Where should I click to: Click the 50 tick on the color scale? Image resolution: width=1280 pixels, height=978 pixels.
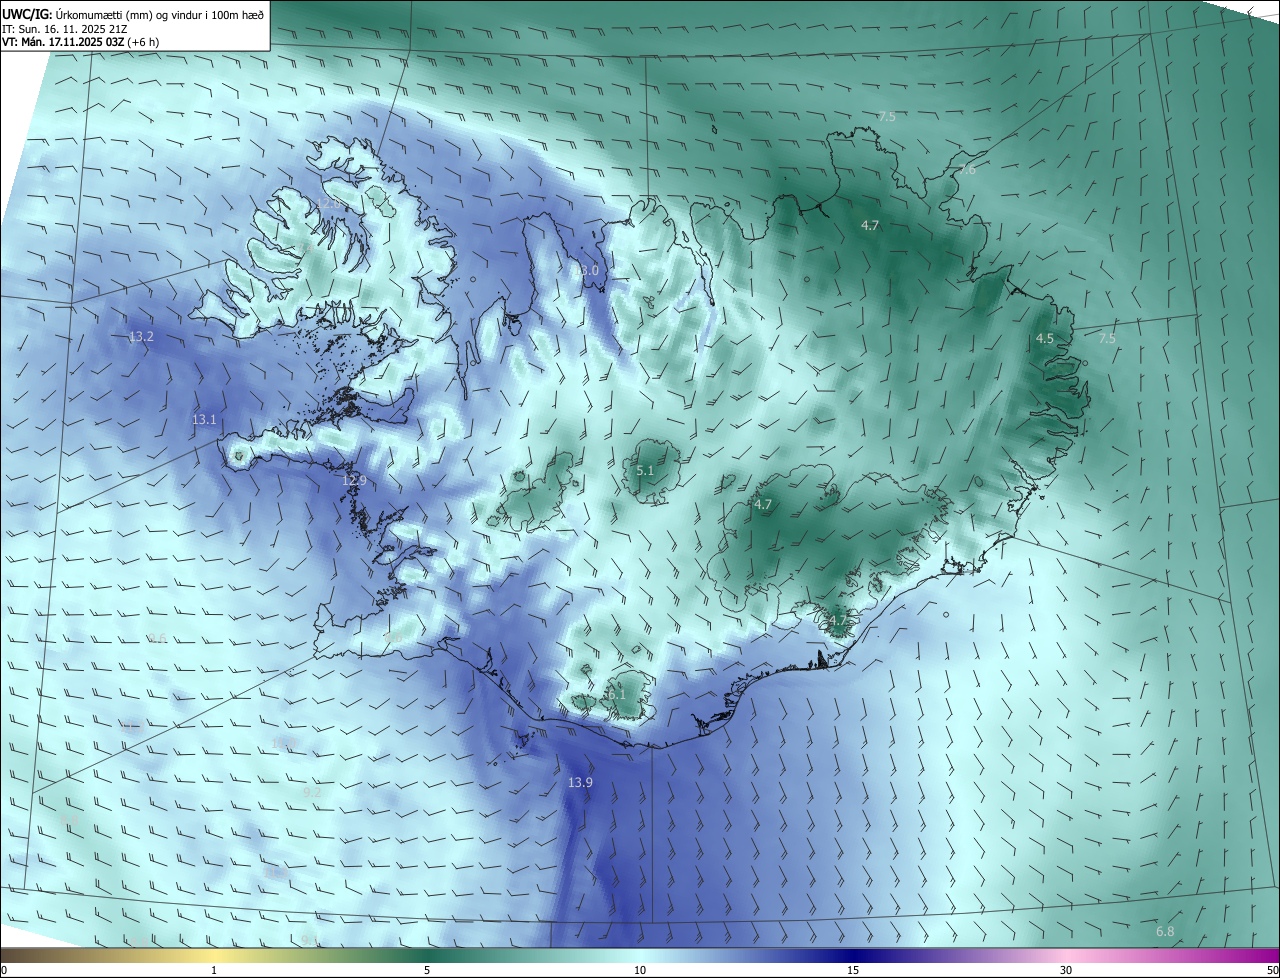click(1272, 970)
